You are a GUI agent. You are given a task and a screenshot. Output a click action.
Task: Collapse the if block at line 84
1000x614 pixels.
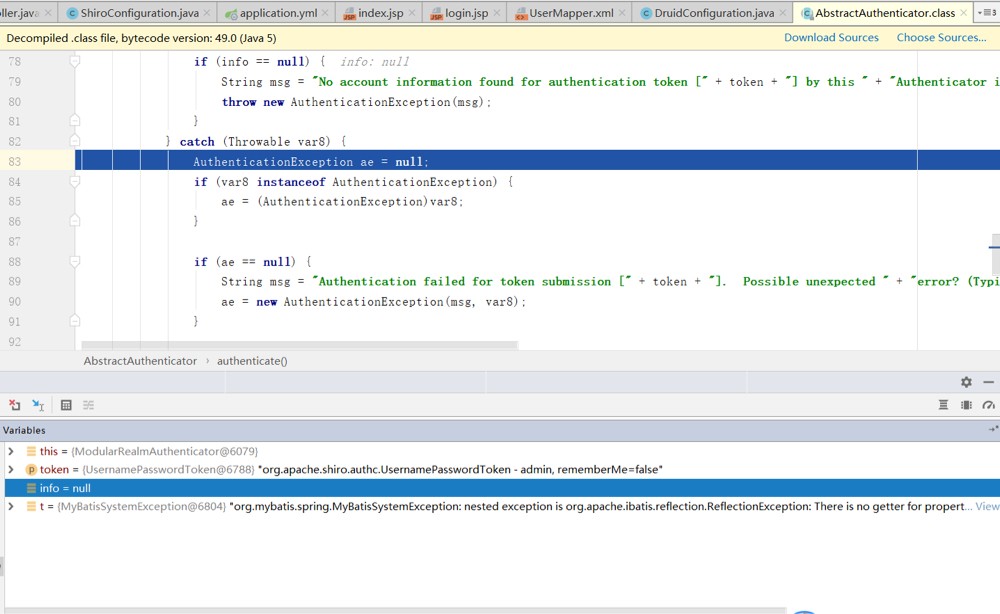75,182
